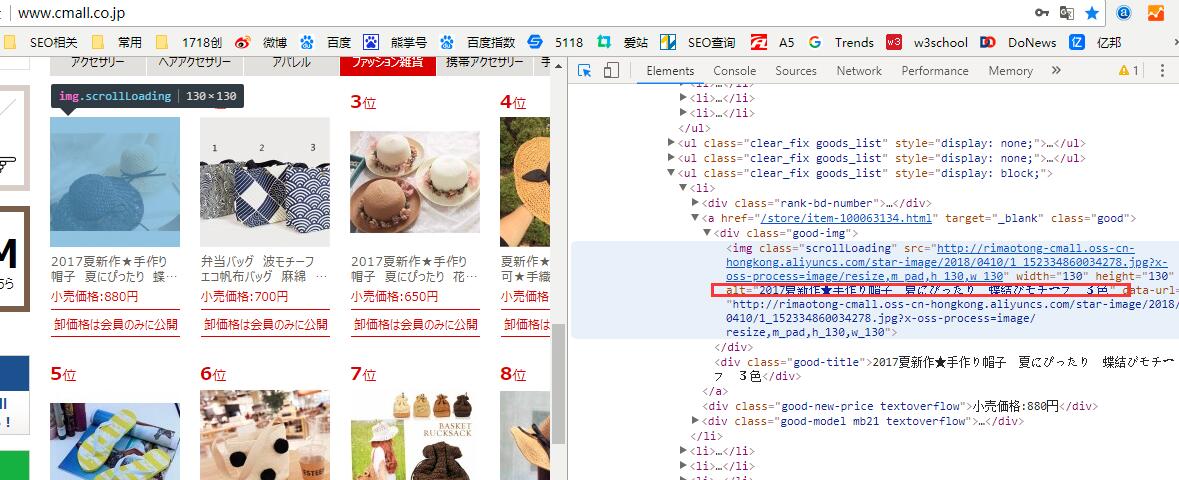Image resolution: width=1179 pixels, height=480 pixels.
Task: Switch to the Sources tab
Action: (796, 71)
